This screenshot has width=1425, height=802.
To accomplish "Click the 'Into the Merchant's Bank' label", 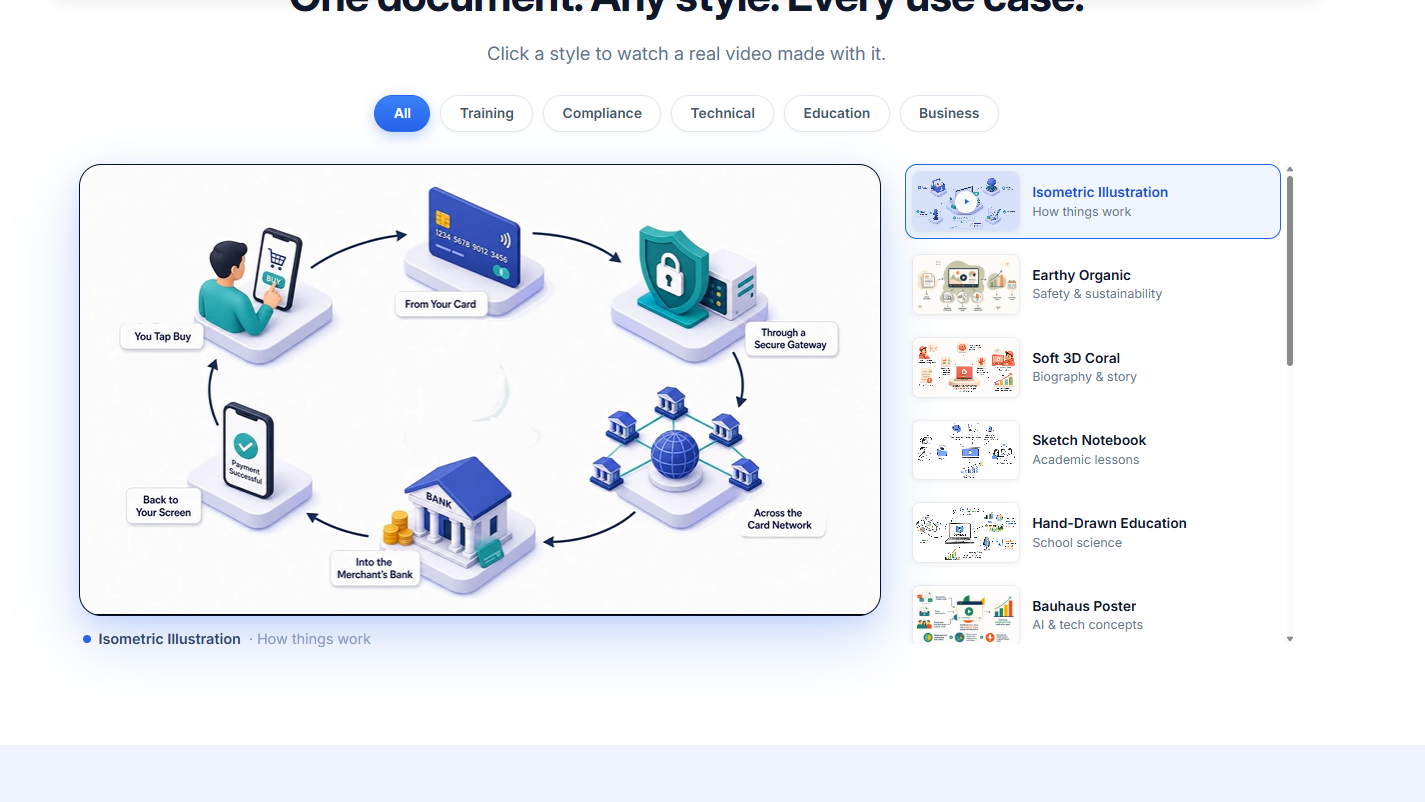I will point(375,568).
